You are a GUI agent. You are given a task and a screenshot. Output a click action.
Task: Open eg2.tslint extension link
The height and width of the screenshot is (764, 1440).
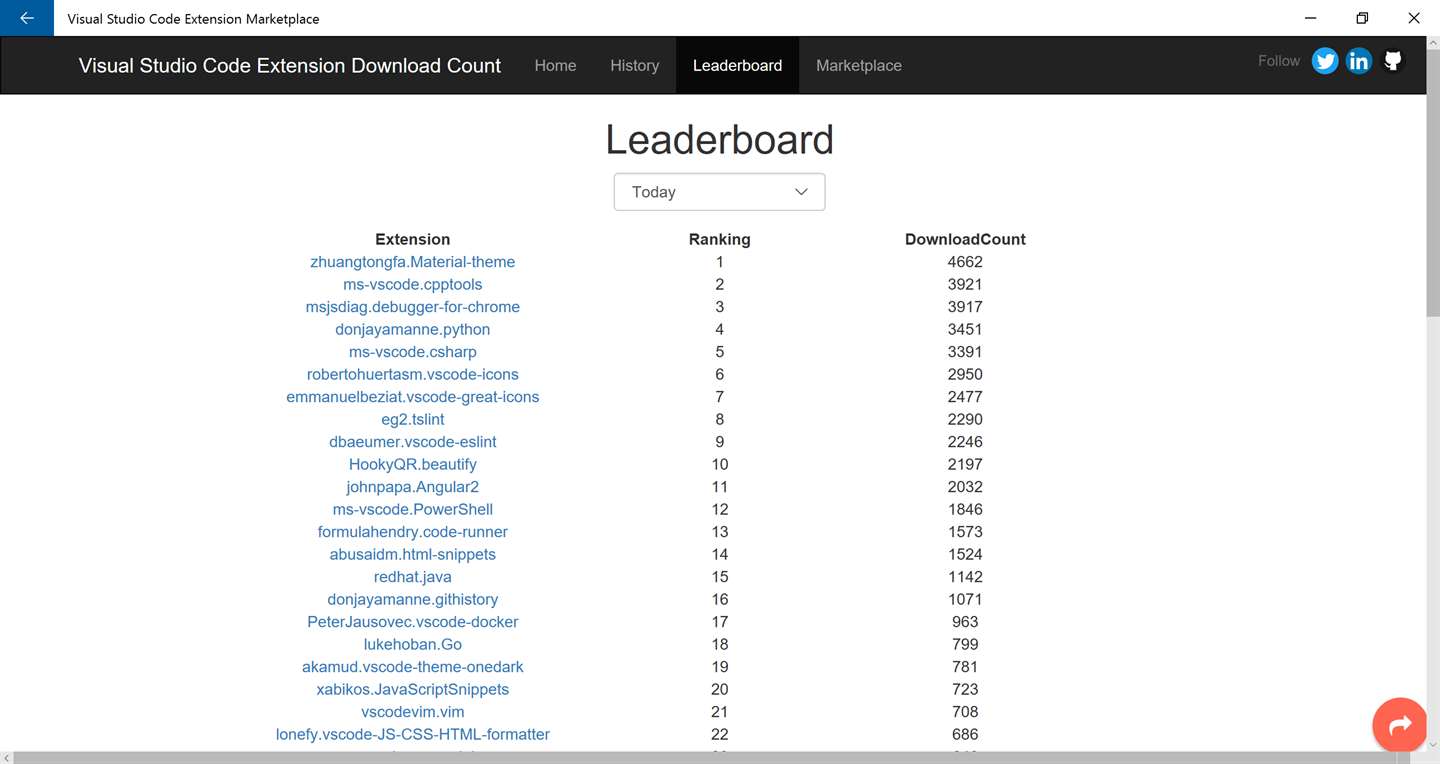[413, 419]
